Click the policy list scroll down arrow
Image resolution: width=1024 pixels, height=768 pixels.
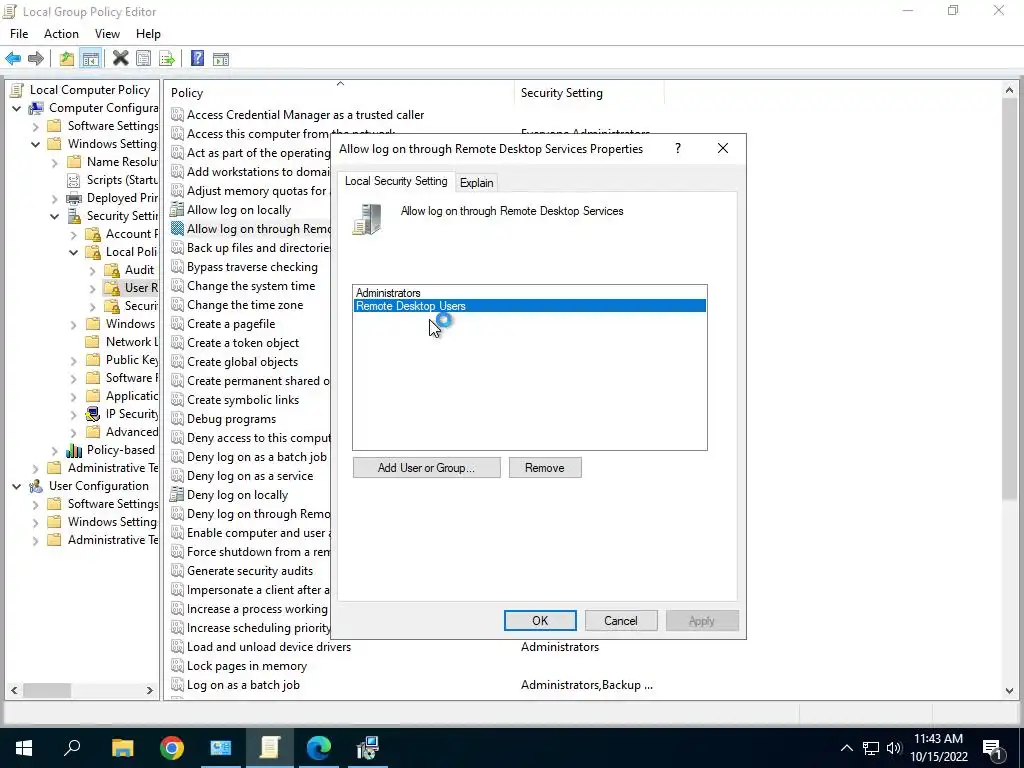coord(1010,690)
